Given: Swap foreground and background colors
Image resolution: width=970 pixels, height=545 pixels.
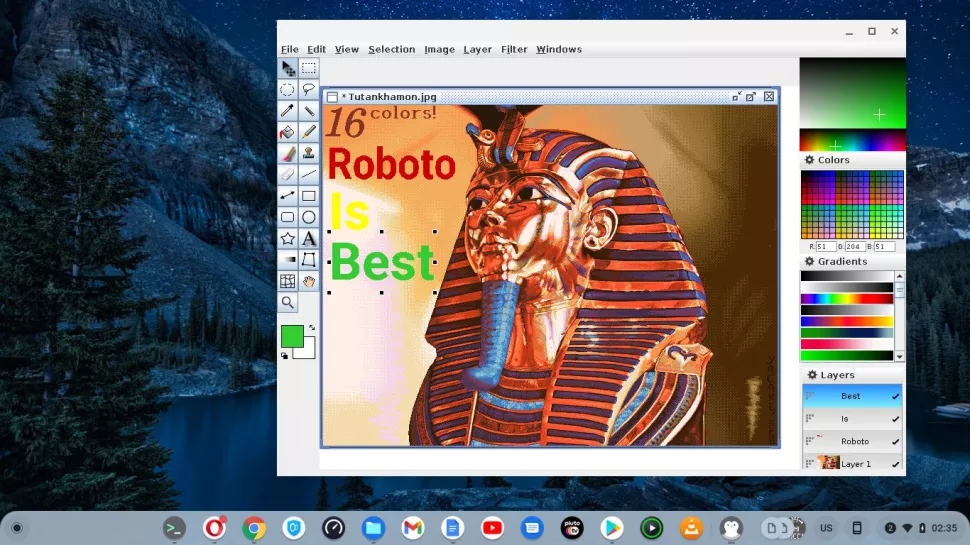Looking at the screenshot, I should coord(312,328).
